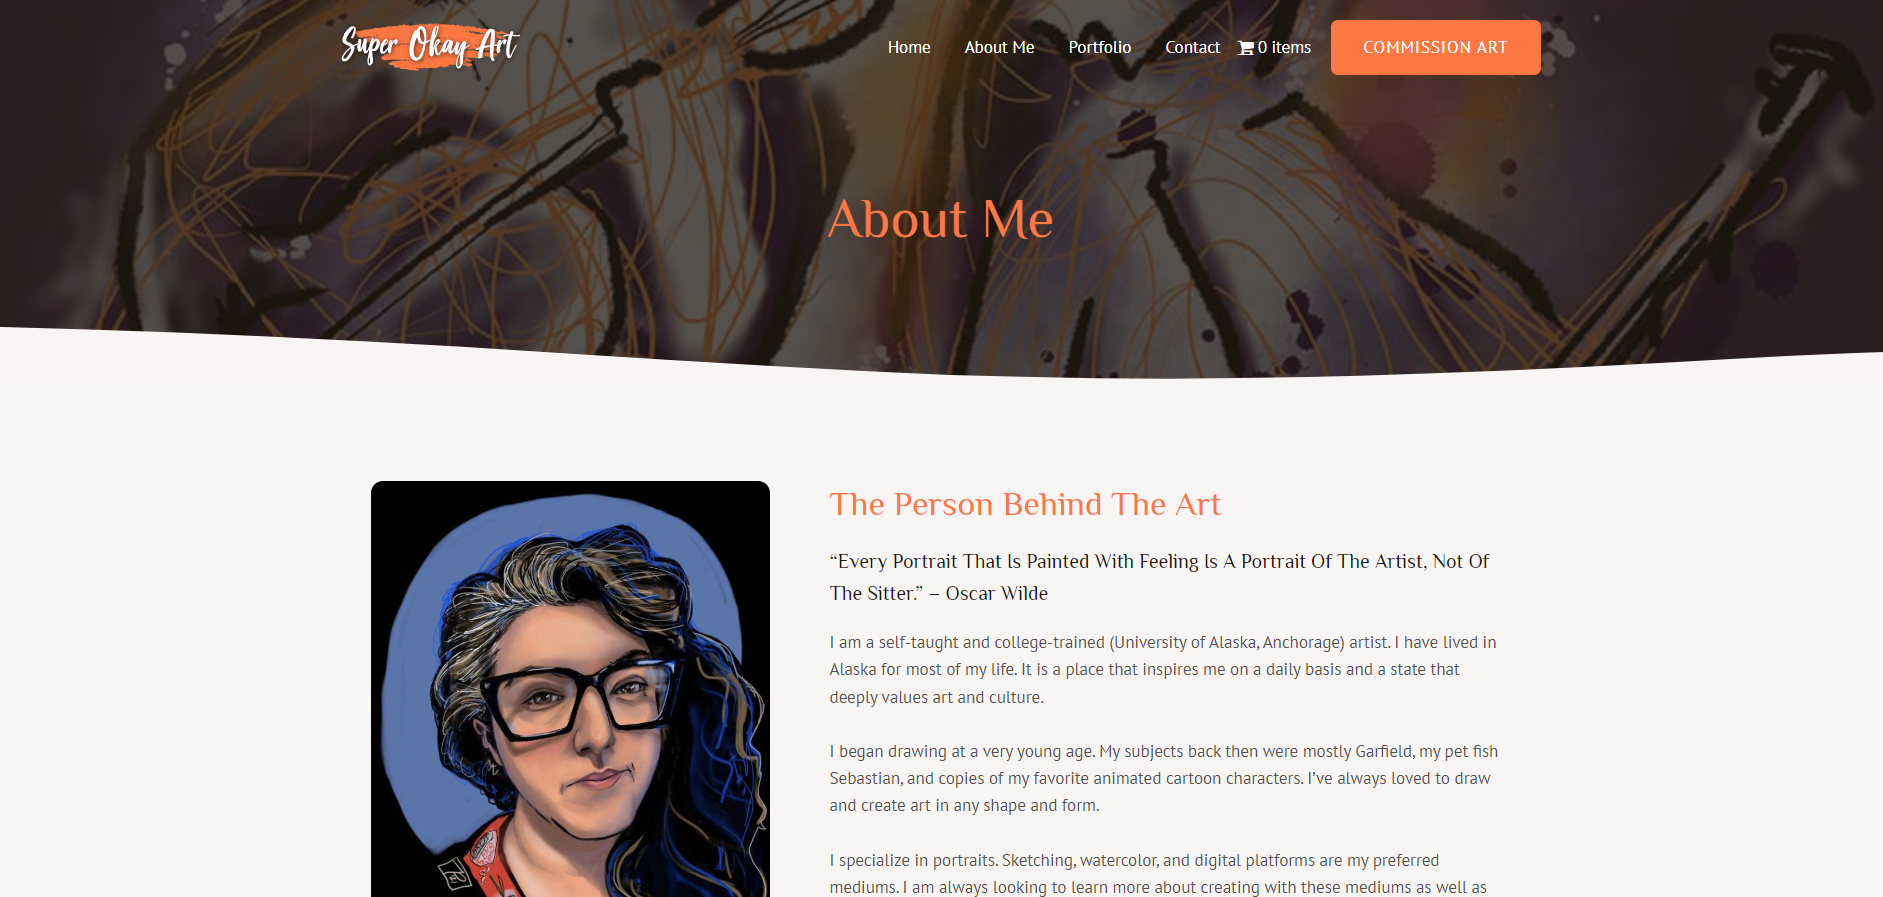The height and width of the screenshot is (897, 1883).
Task: Go to the Home page
Action: click(x=909, y=47)
